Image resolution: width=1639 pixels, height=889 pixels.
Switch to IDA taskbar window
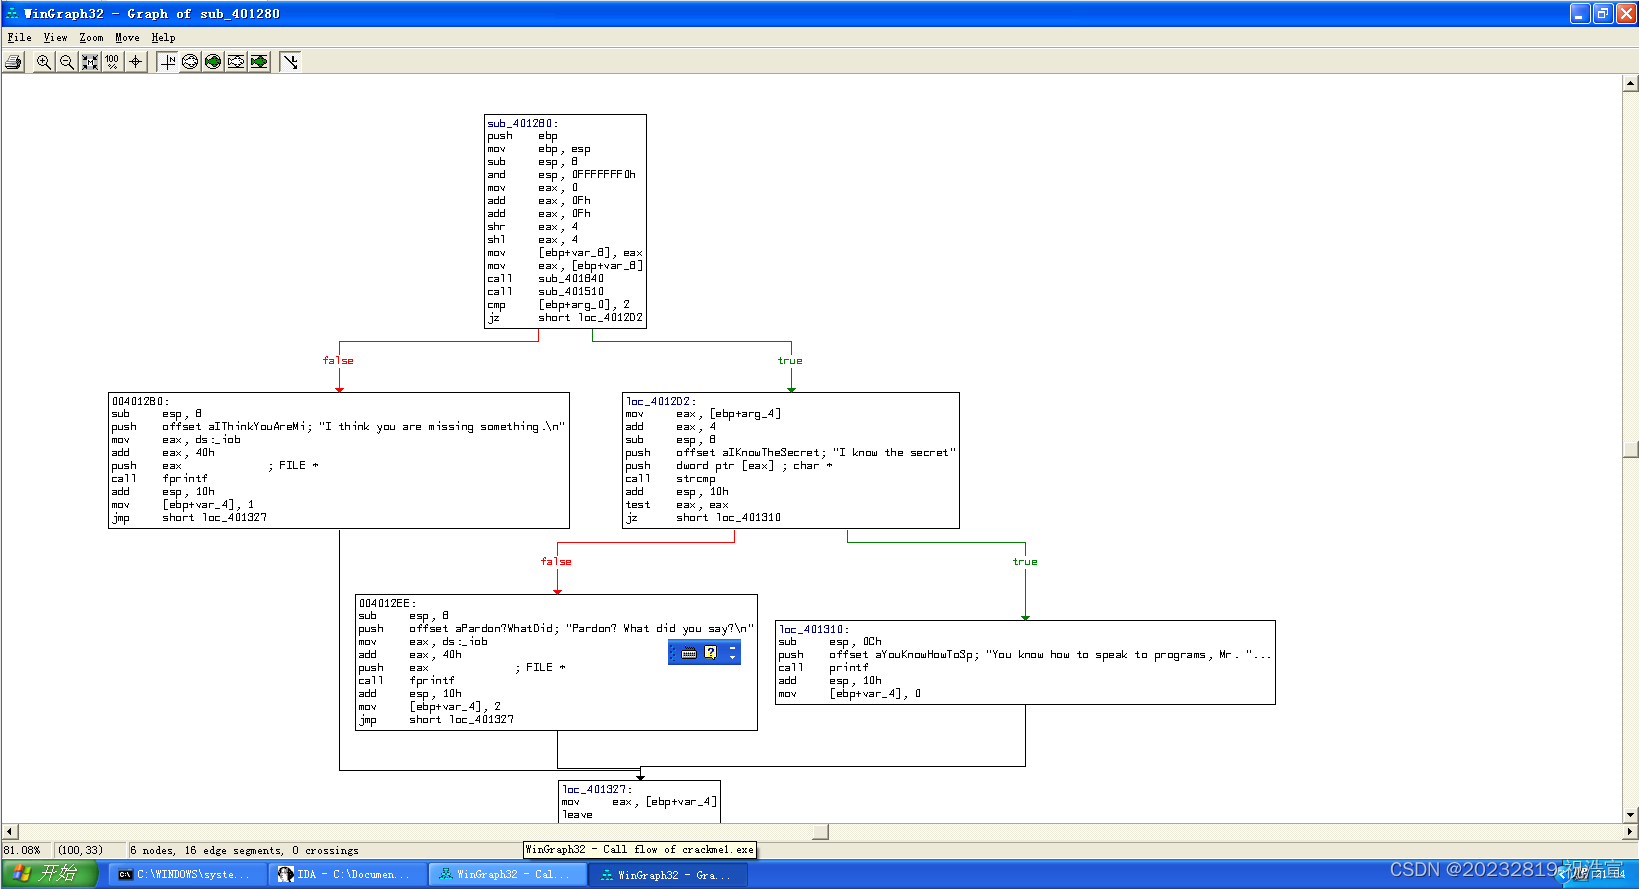[x=348, y=874]
